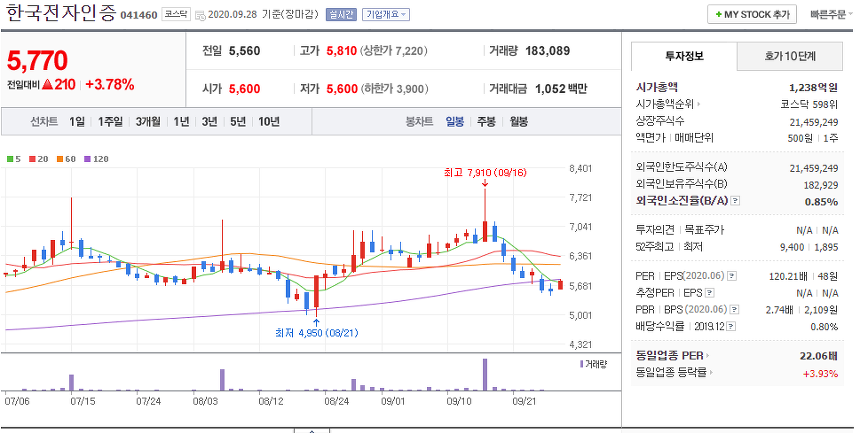Click the 52주최고 최저 value 9,400 | 1,895

[x=810, y=248]
